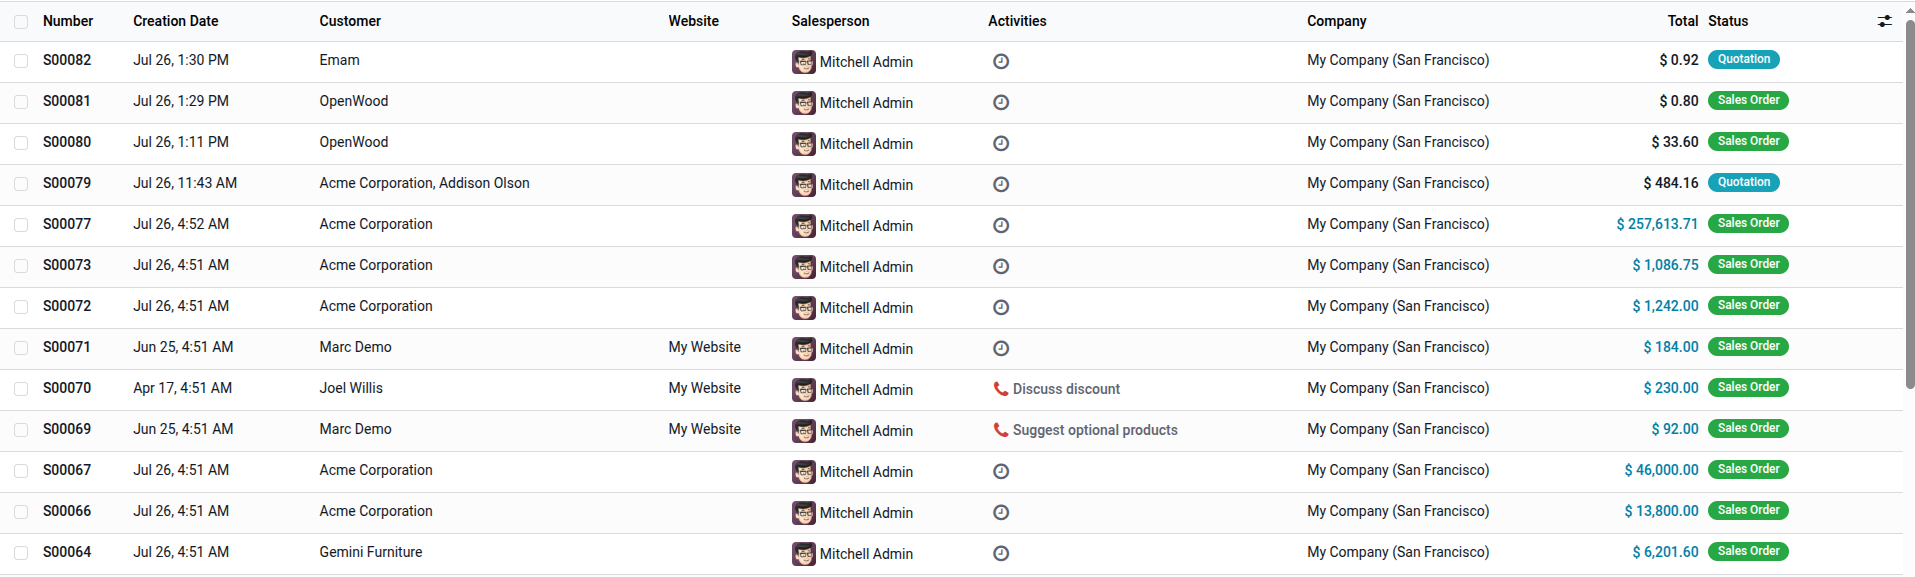1915x577 pixels.
Task: Click the Activities column header
Action: coord(1017,21)
